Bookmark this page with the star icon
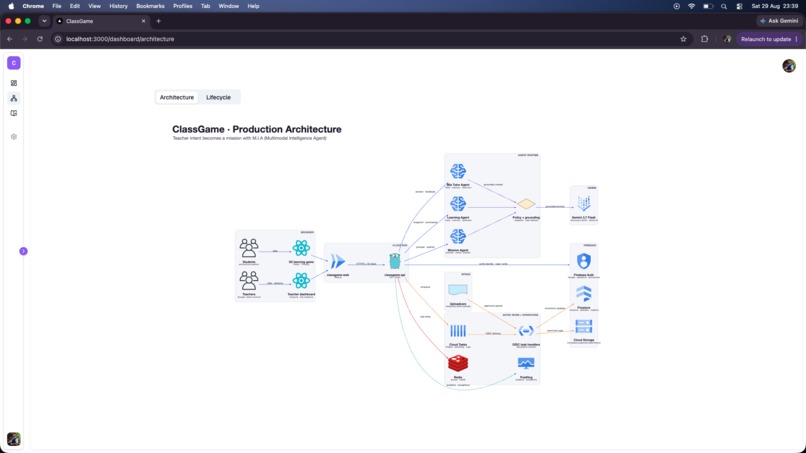 pyautogui.click(x=683, y=39)
